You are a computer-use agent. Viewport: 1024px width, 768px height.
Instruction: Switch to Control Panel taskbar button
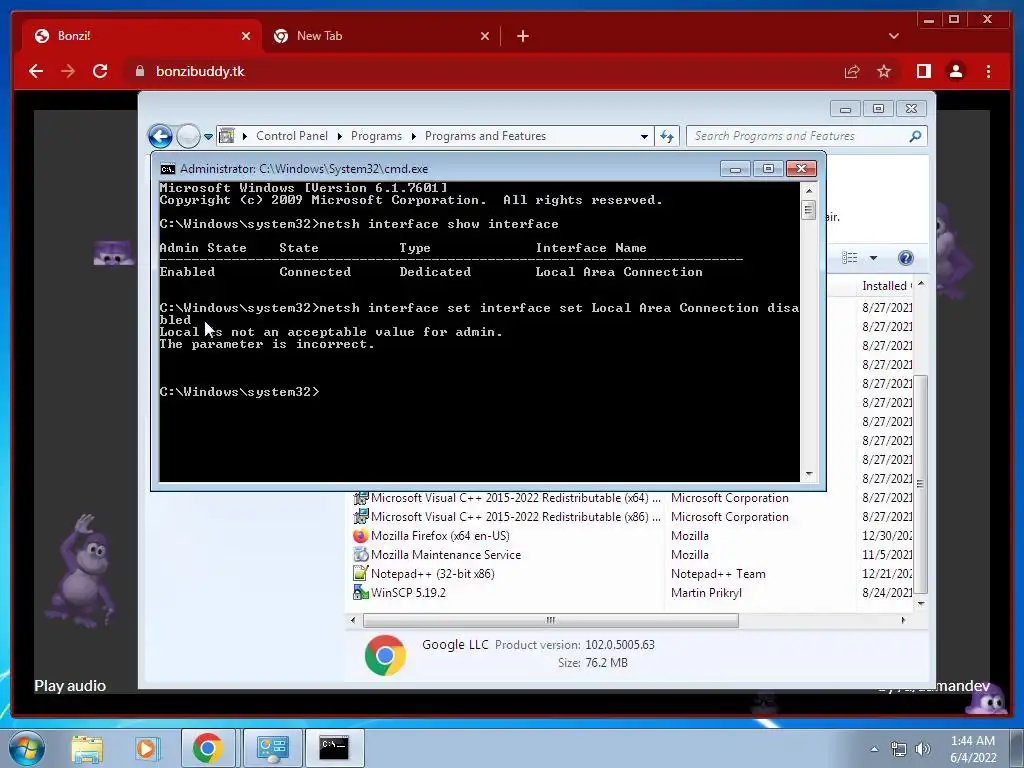coord(272,748)
